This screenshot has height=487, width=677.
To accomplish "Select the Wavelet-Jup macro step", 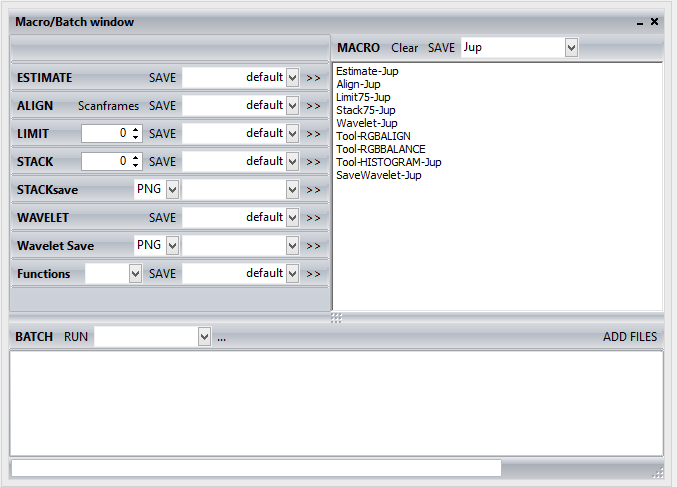I will click(367, 123).
